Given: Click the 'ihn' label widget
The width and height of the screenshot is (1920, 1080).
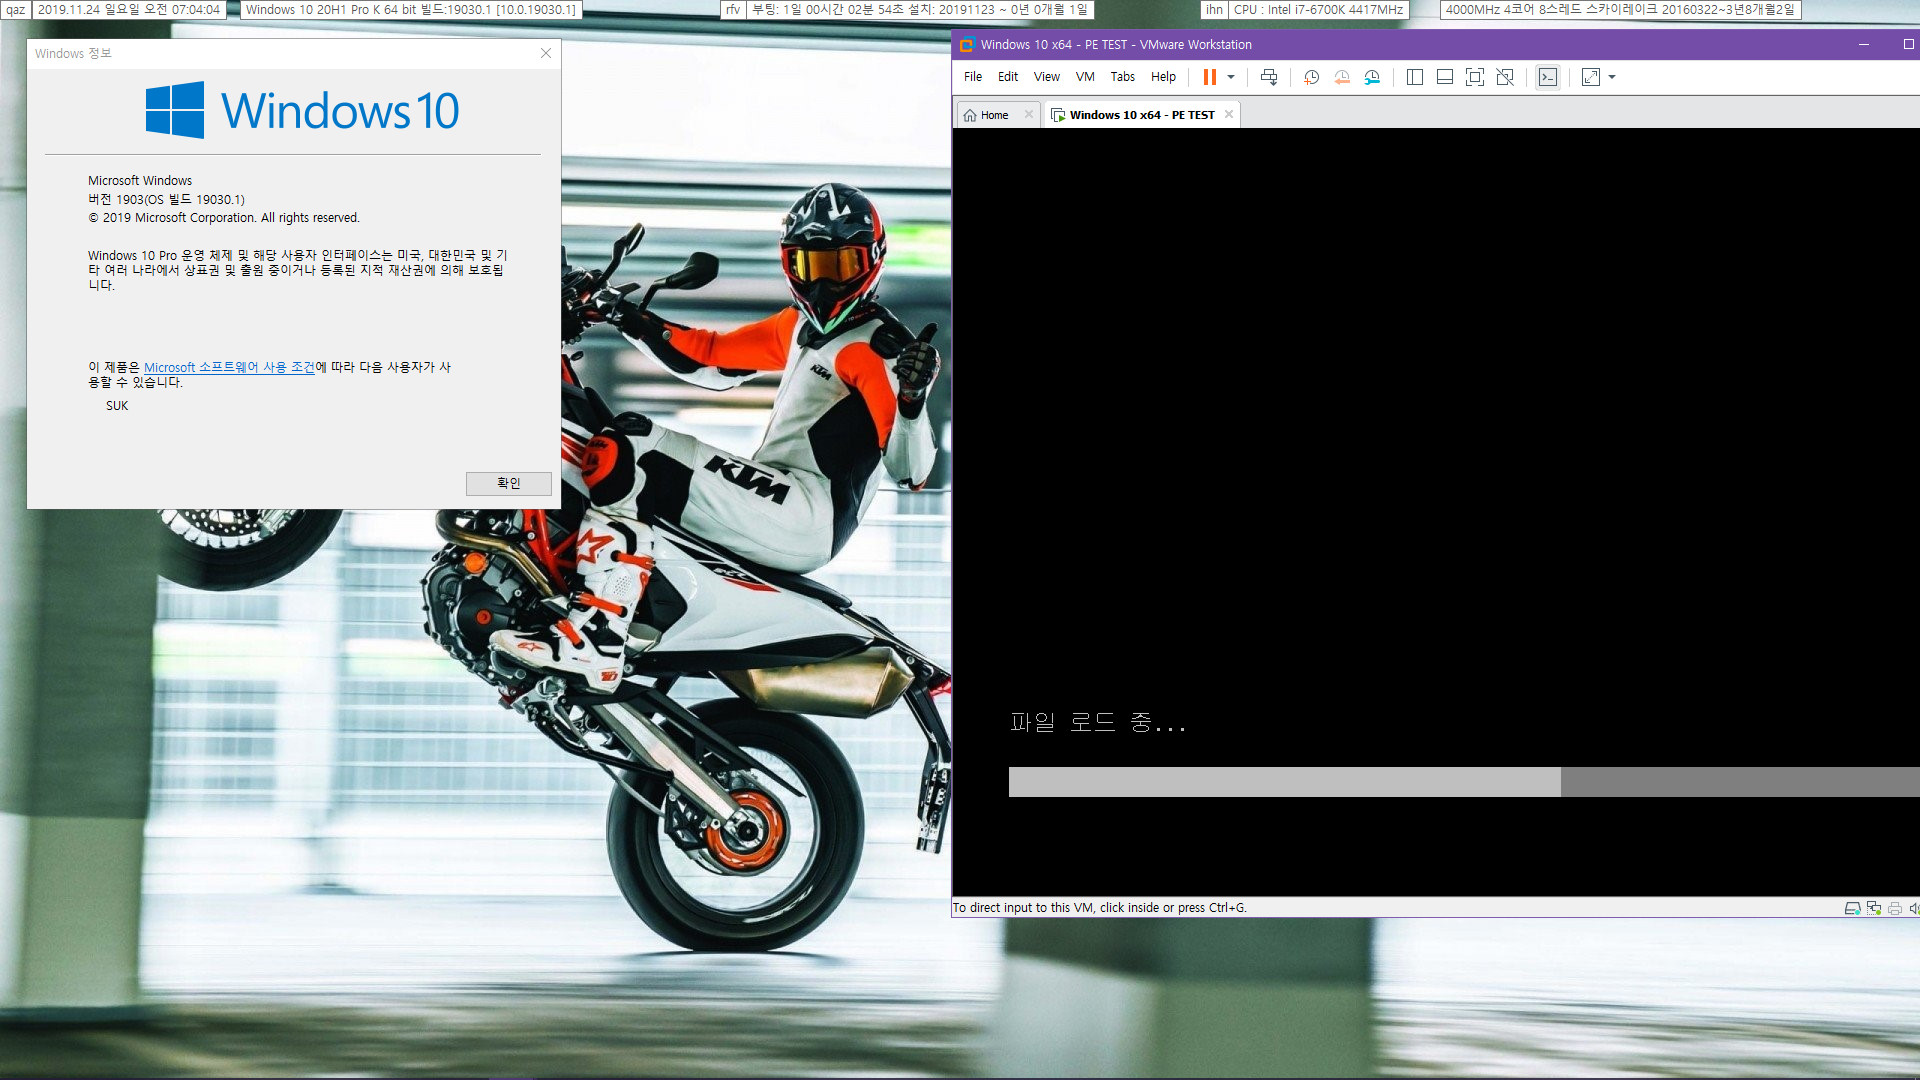Looking at the screenshot, I should click(1214, 10).
